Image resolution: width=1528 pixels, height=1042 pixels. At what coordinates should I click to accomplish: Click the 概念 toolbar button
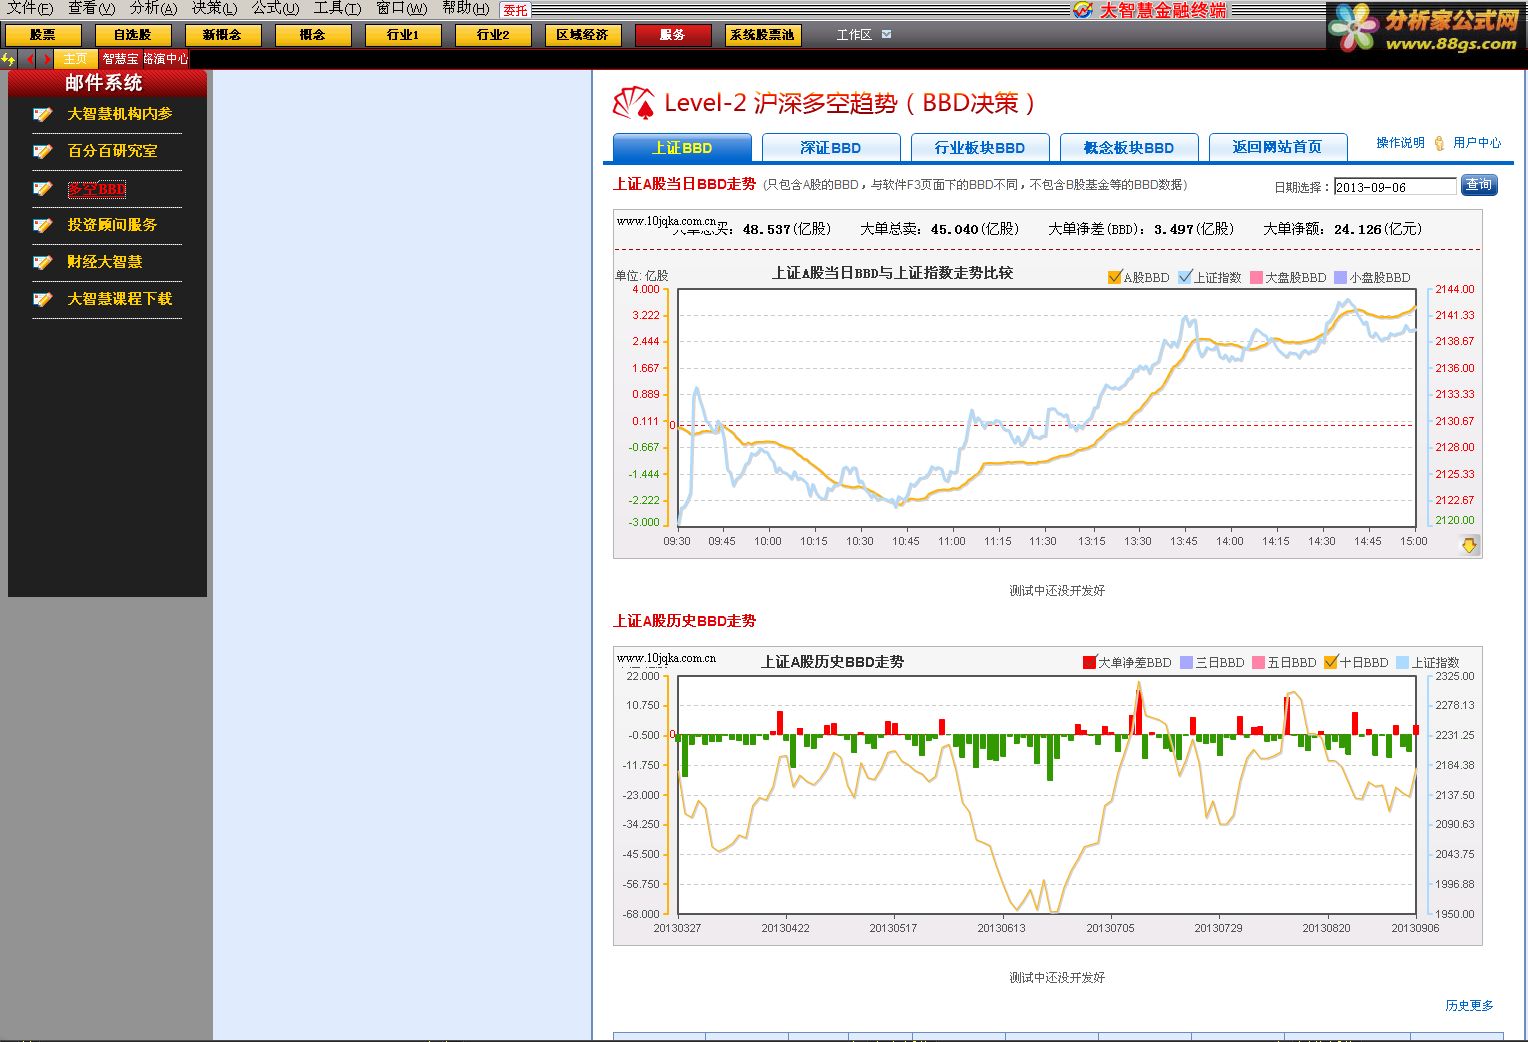point(313,35)
